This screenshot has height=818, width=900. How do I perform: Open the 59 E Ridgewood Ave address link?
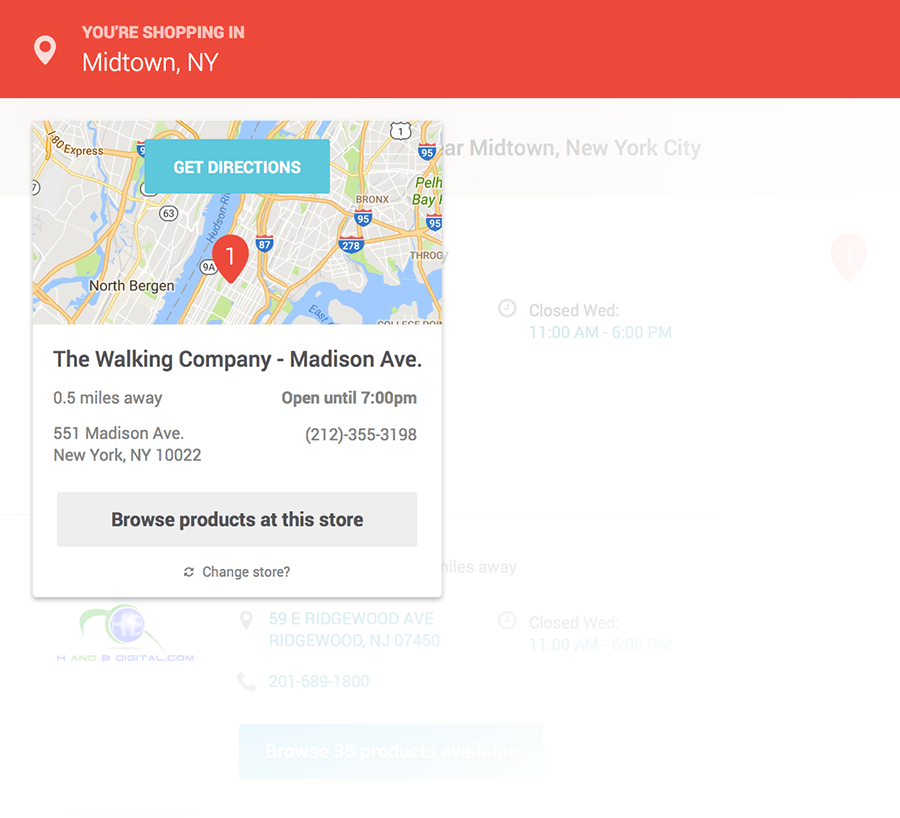[x=354, y=629]
